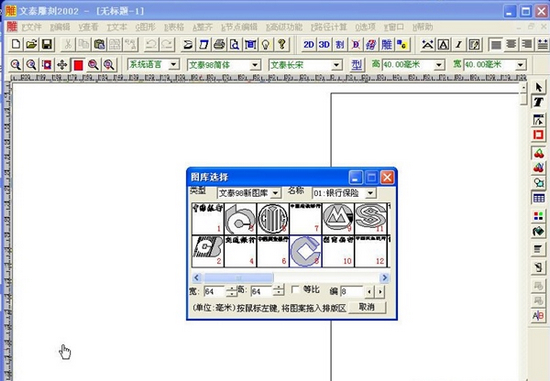Click the italic I text icon
550x381 pixels.
pos(458,44)
